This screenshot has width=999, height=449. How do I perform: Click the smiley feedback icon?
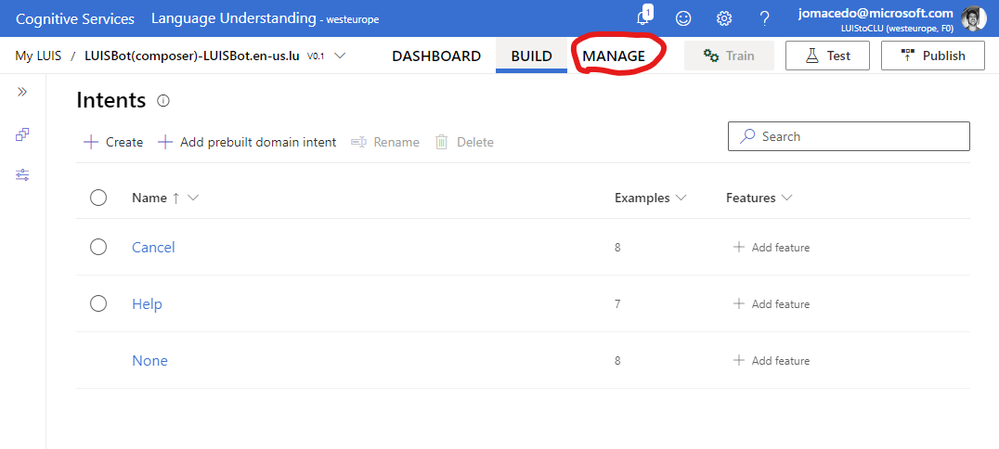click(684, 18)
